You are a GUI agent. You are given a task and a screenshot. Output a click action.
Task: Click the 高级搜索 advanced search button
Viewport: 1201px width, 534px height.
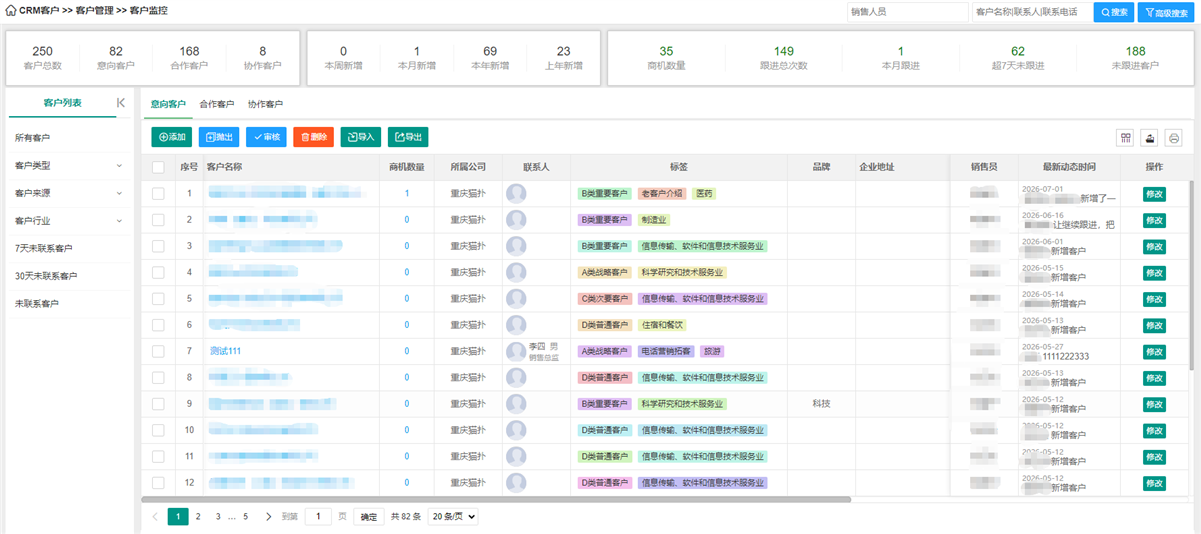(x=1166, y=13)
